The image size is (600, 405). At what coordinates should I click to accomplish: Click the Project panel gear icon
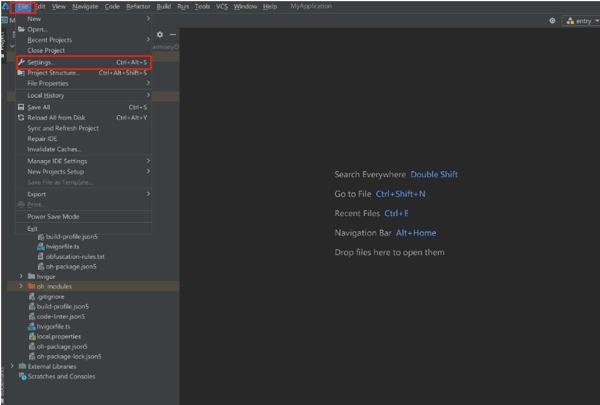[x=160, y=34]
